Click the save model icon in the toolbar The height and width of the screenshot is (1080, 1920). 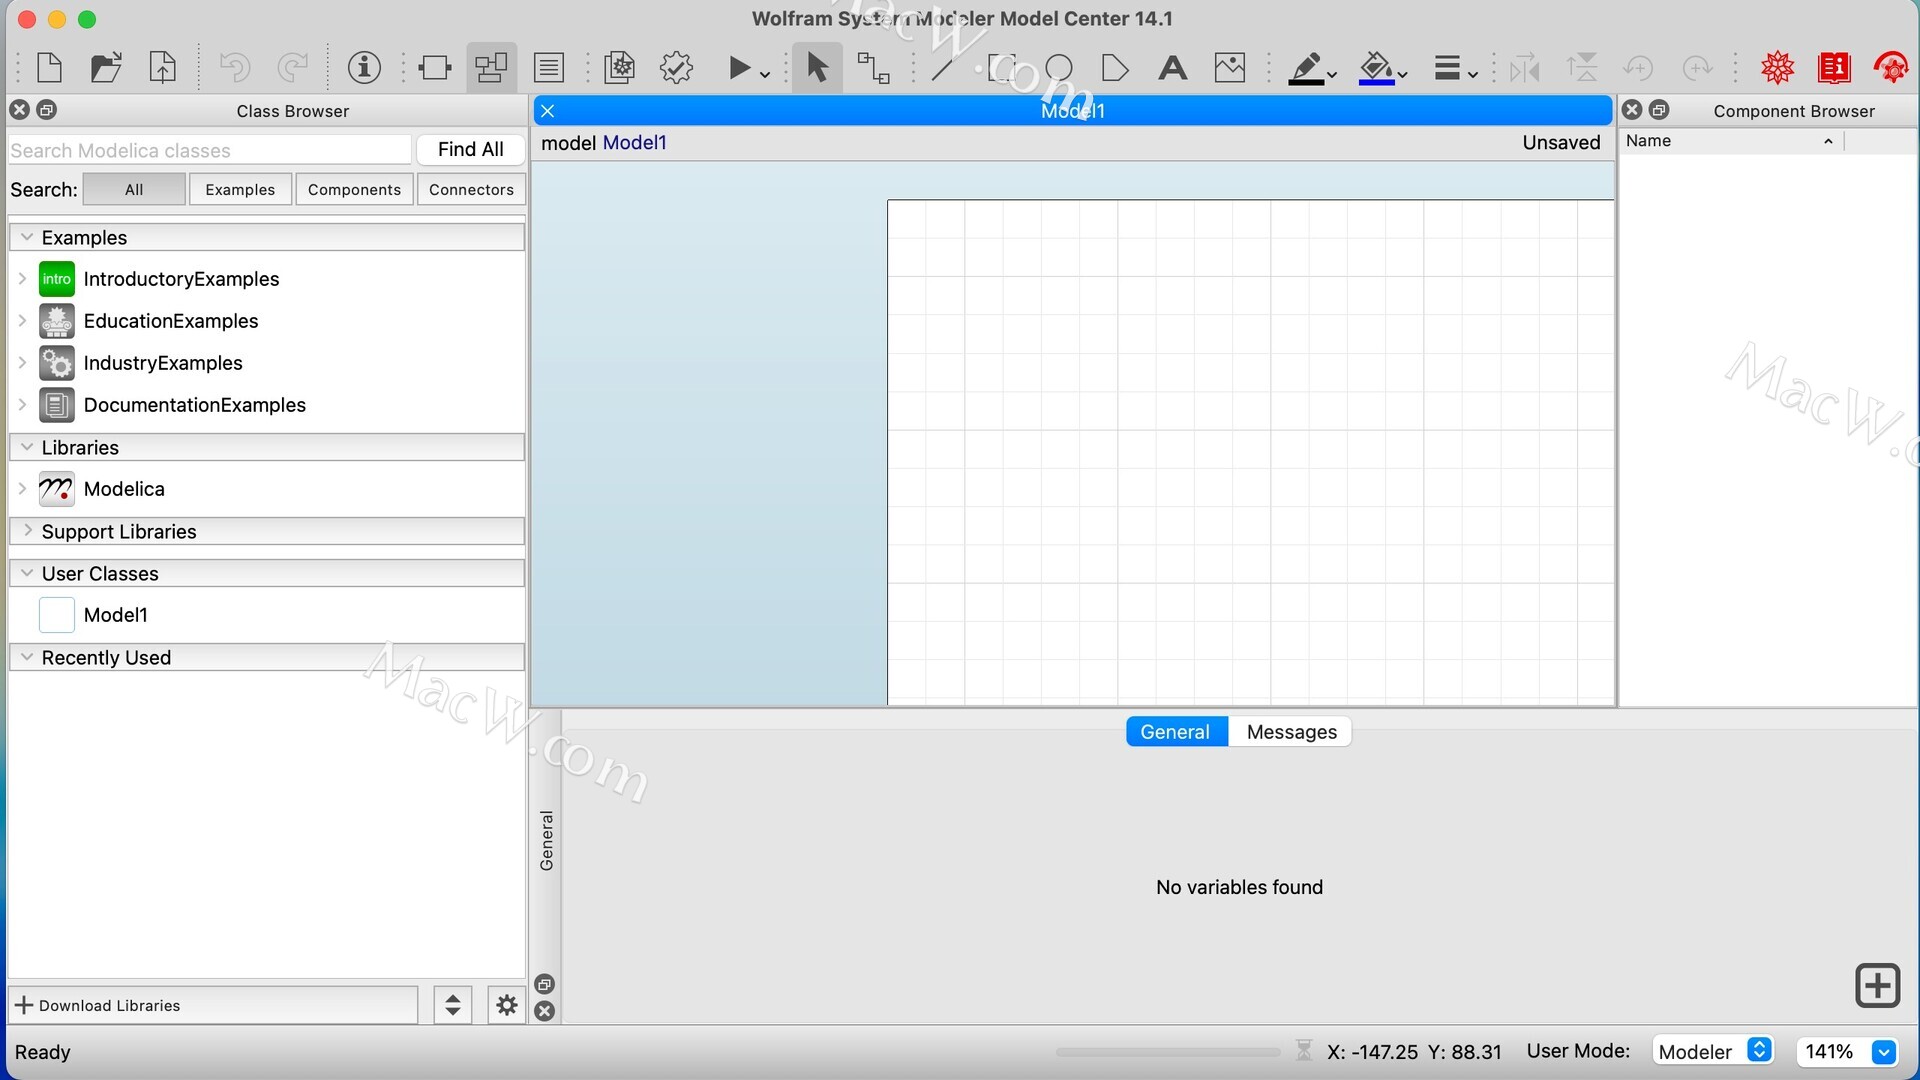click(163, 68)
